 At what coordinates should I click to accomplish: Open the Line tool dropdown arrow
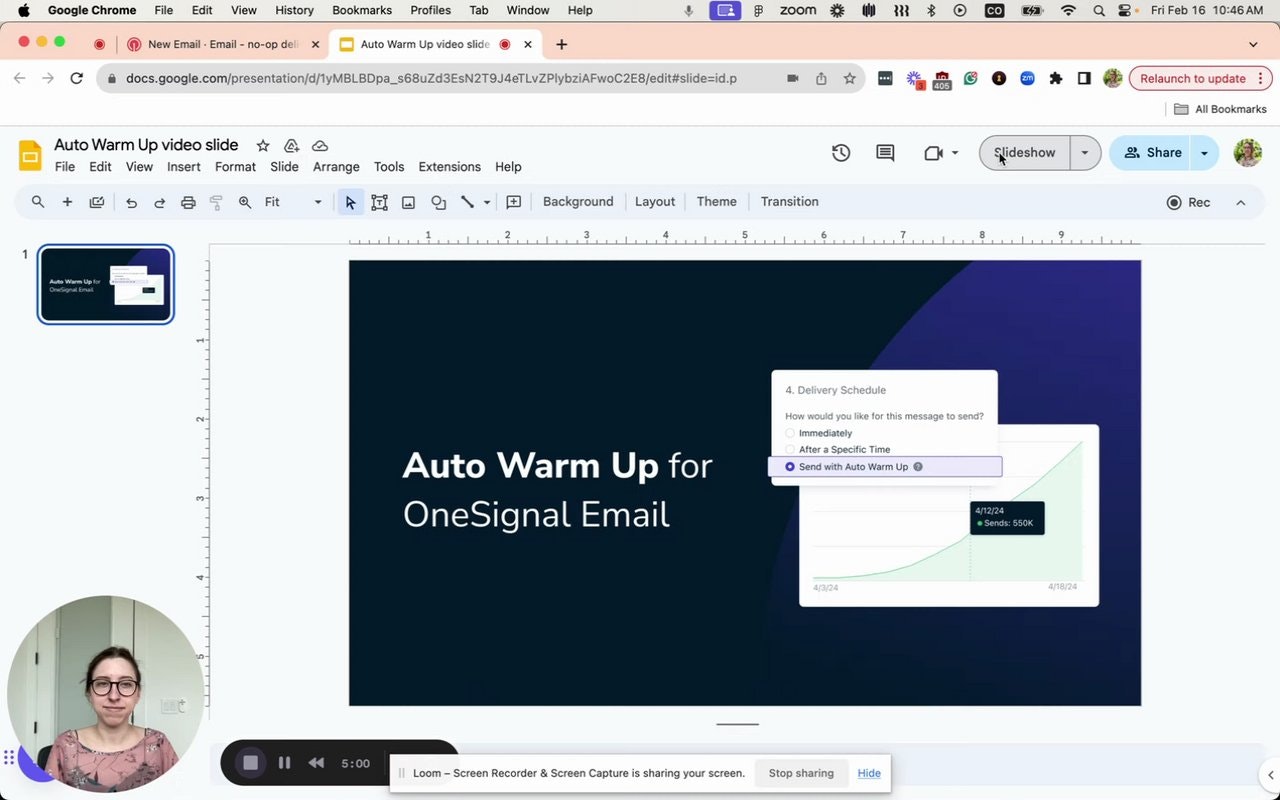click(487, 201)
